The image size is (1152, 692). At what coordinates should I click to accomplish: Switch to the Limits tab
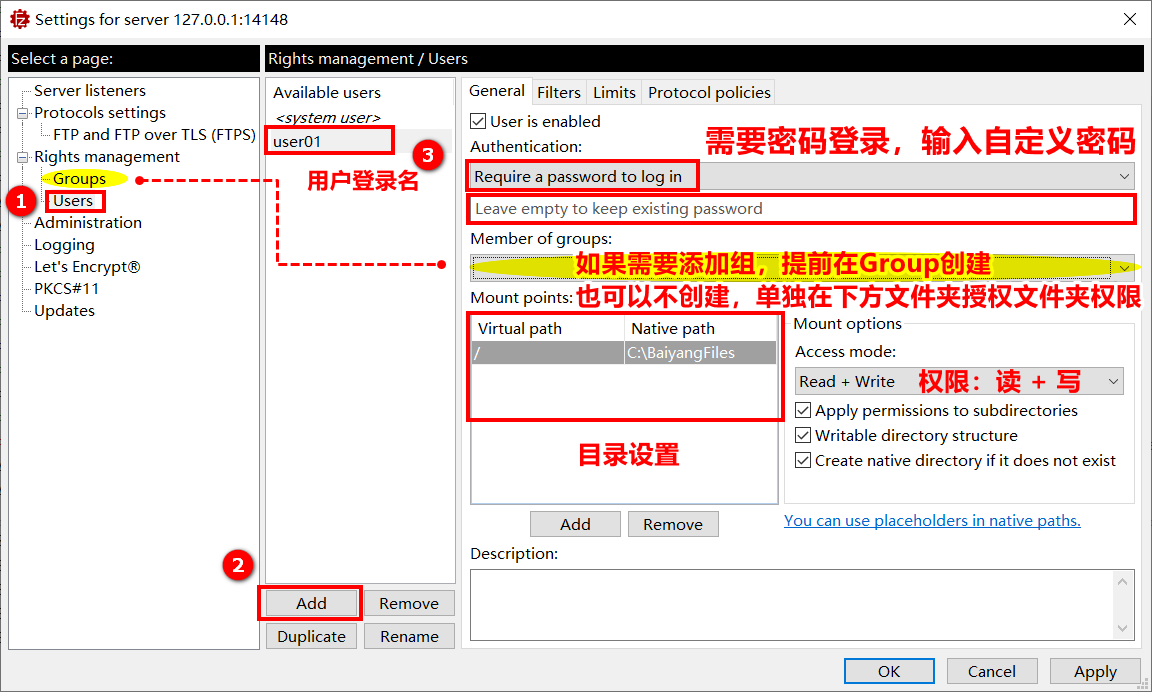[x=614, y=93]
